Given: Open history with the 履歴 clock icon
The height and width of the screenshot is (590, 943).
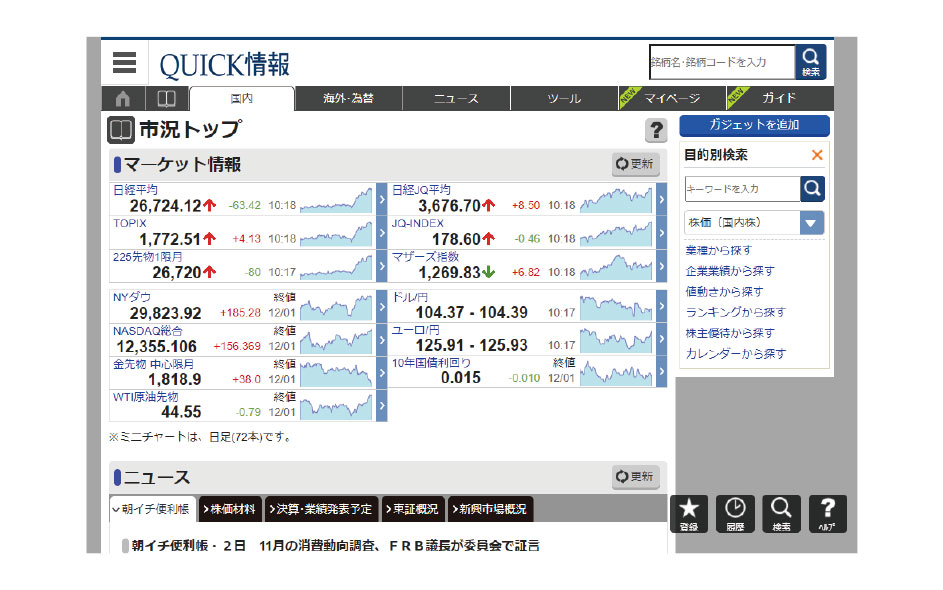Looking at the screenshot, I should [x=735, y=513].
